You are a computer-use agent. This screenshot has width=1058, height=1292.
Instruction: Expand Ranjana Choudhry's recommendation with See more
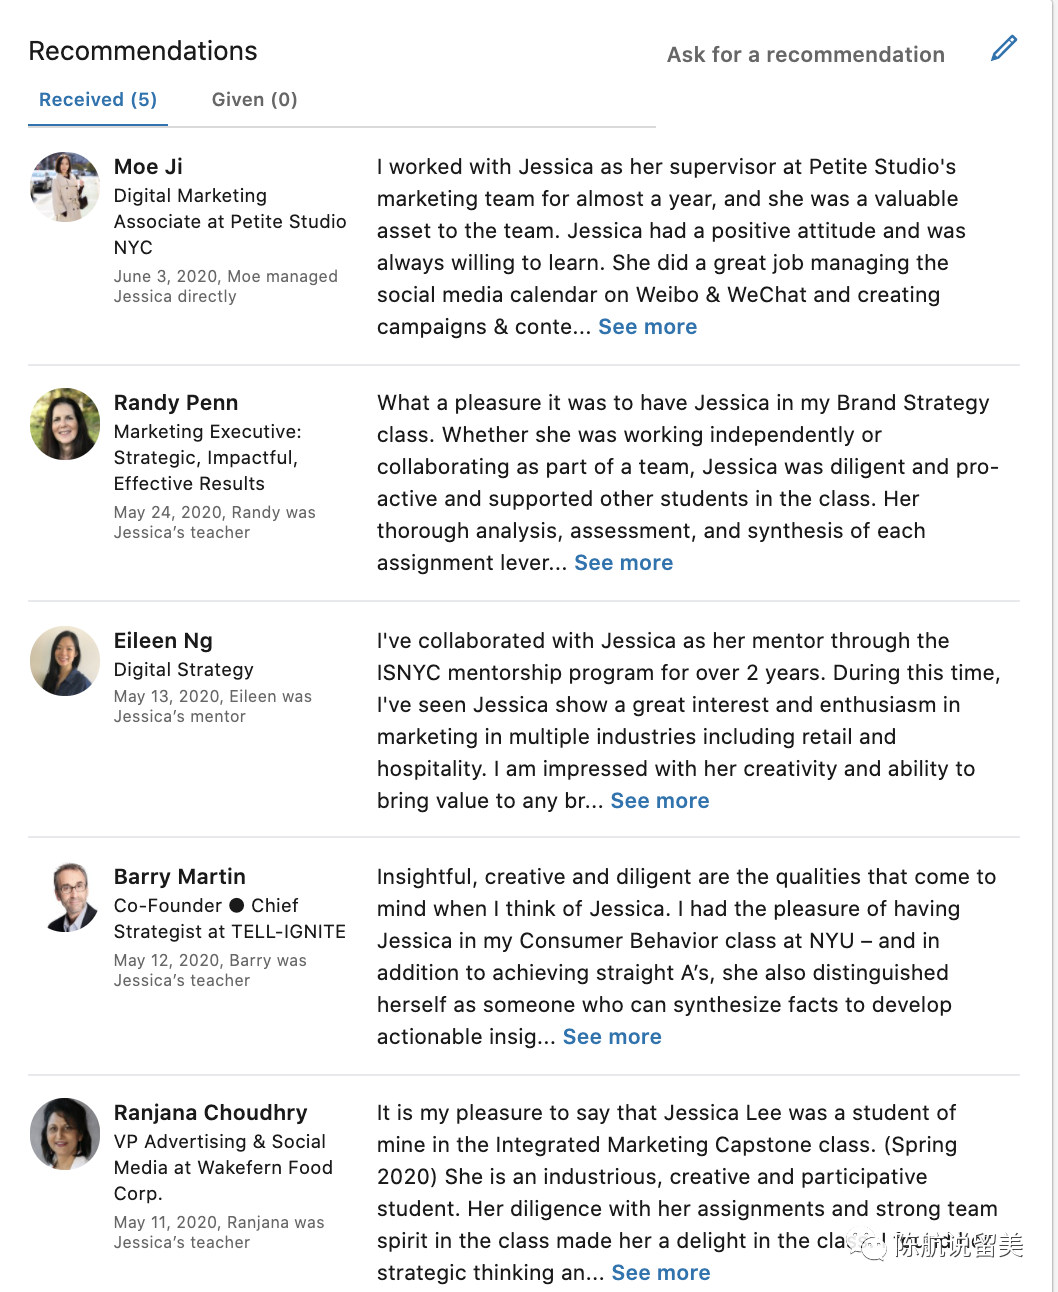click(661, 1273)
